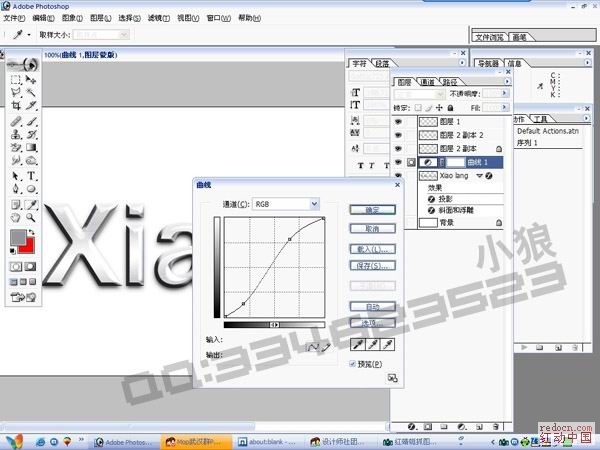Toggle the 预览 preview checkbox
This screenshot has width=600, height=450.
pyautogui.click(x=353, y=364)
